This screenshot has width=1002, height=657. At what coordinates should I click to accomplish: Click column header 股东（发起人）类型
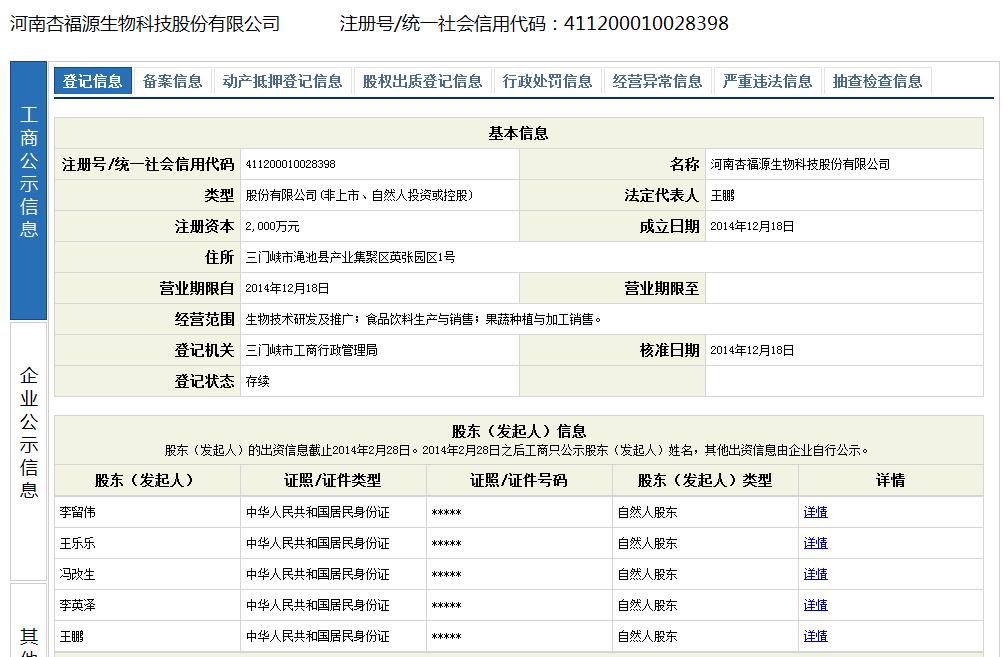705,480
